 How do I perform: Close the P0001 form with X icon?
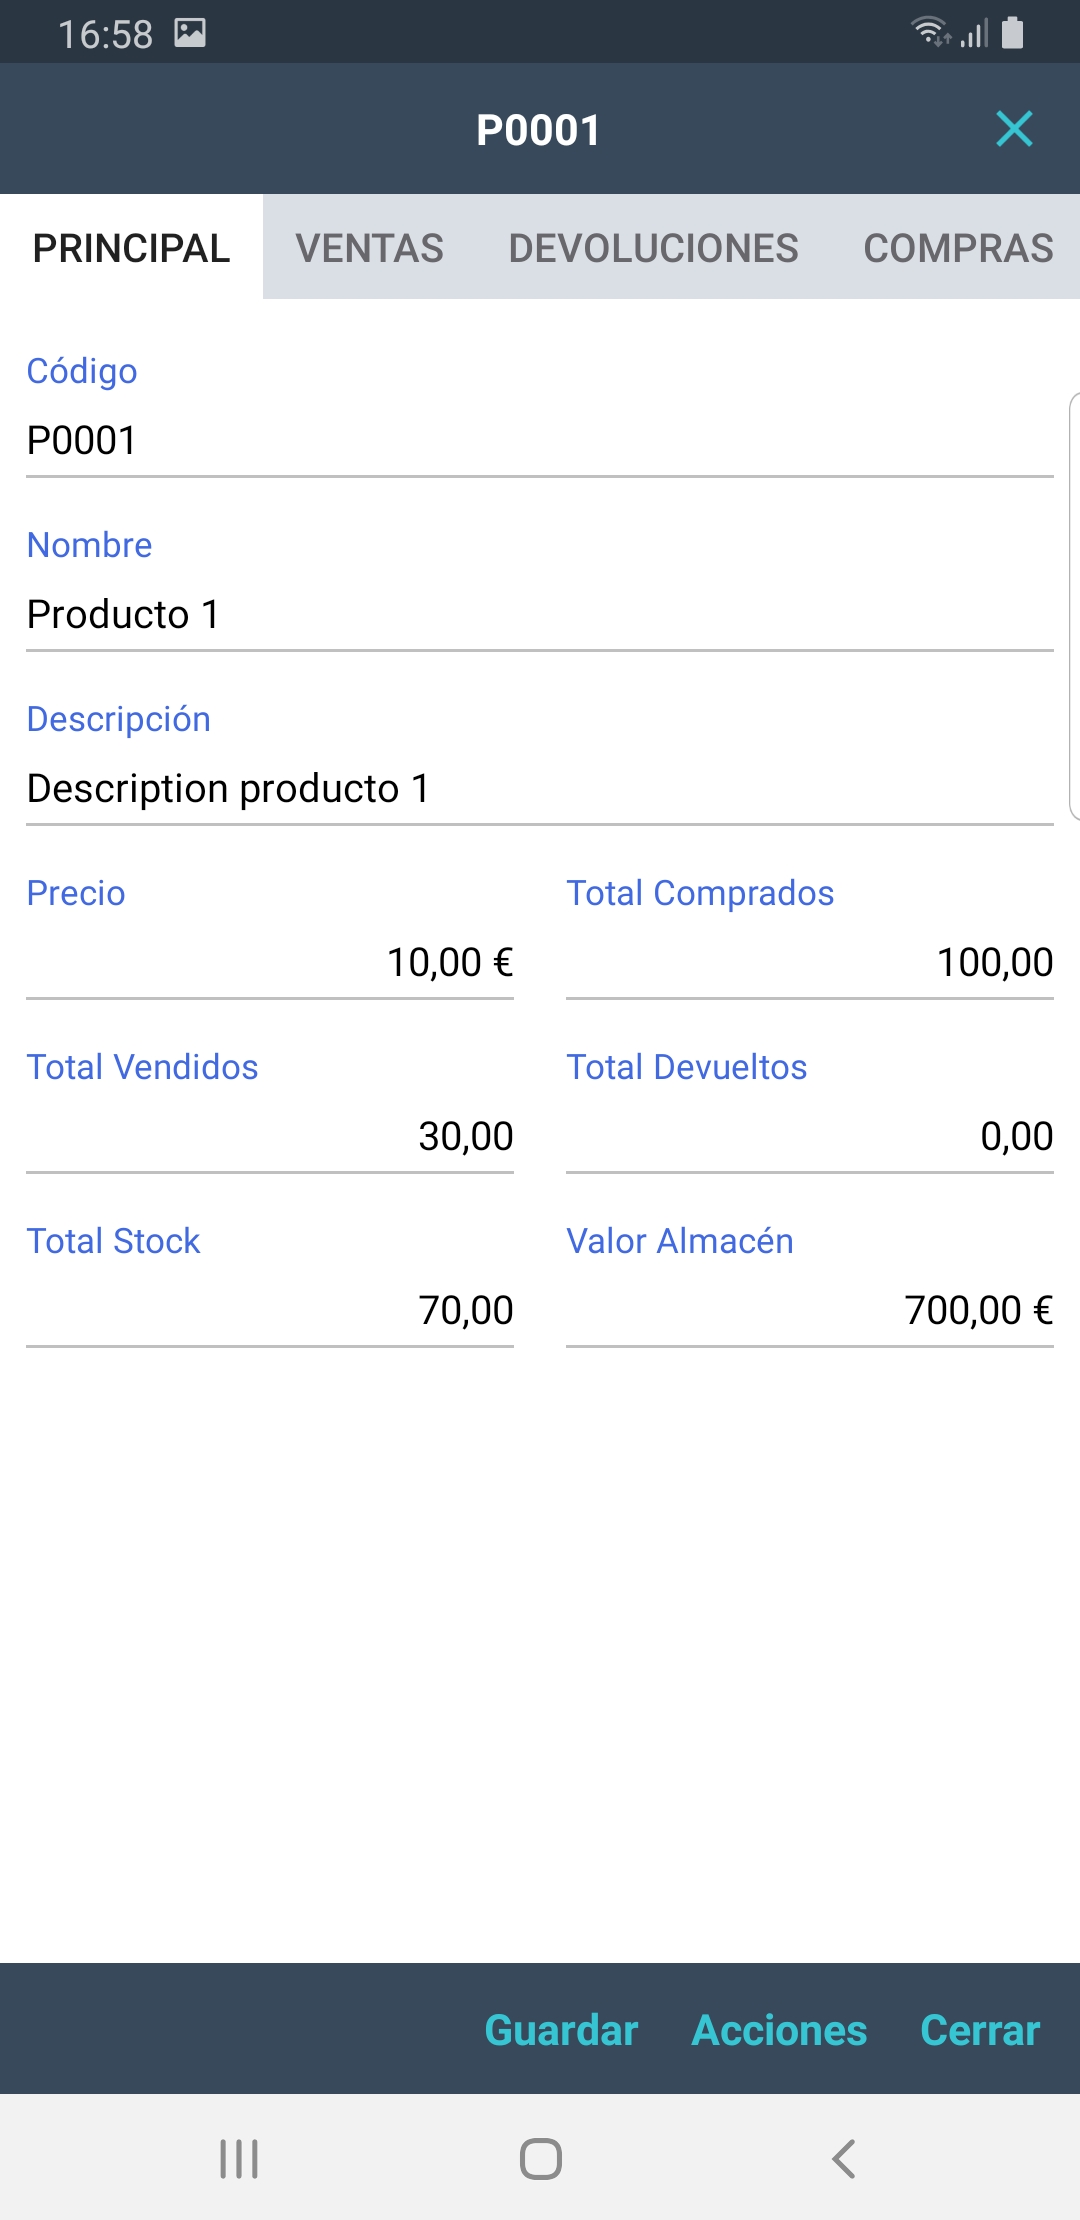[1014, 129]
